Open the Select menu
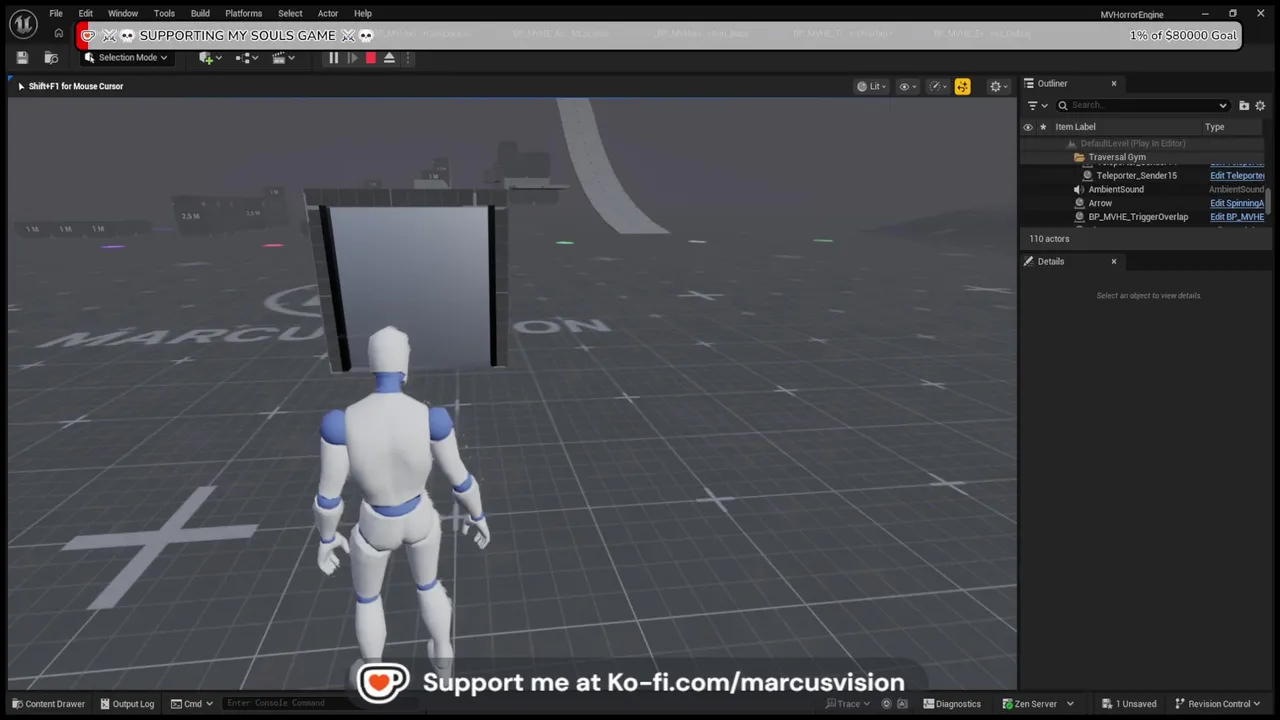This screenshot has width=1280, height=720. click(290, 14)
